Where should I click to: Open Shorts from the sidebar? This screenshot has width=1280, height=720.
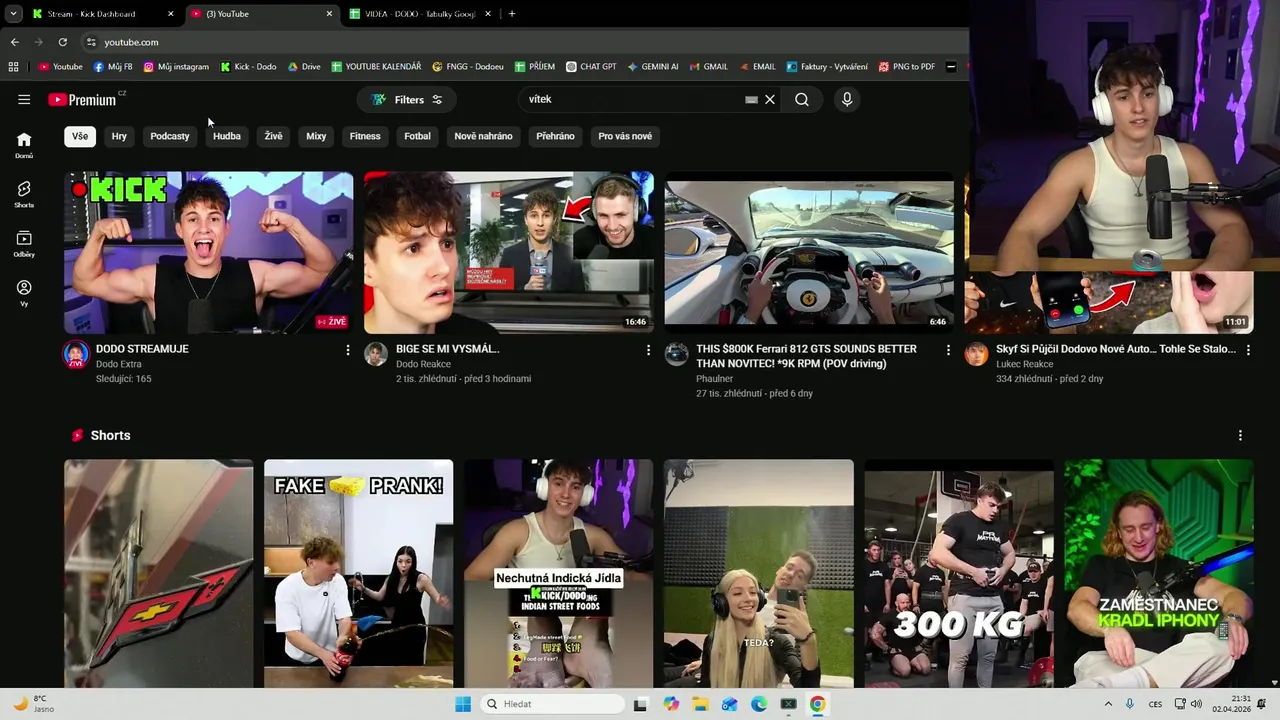coord(24,194)
